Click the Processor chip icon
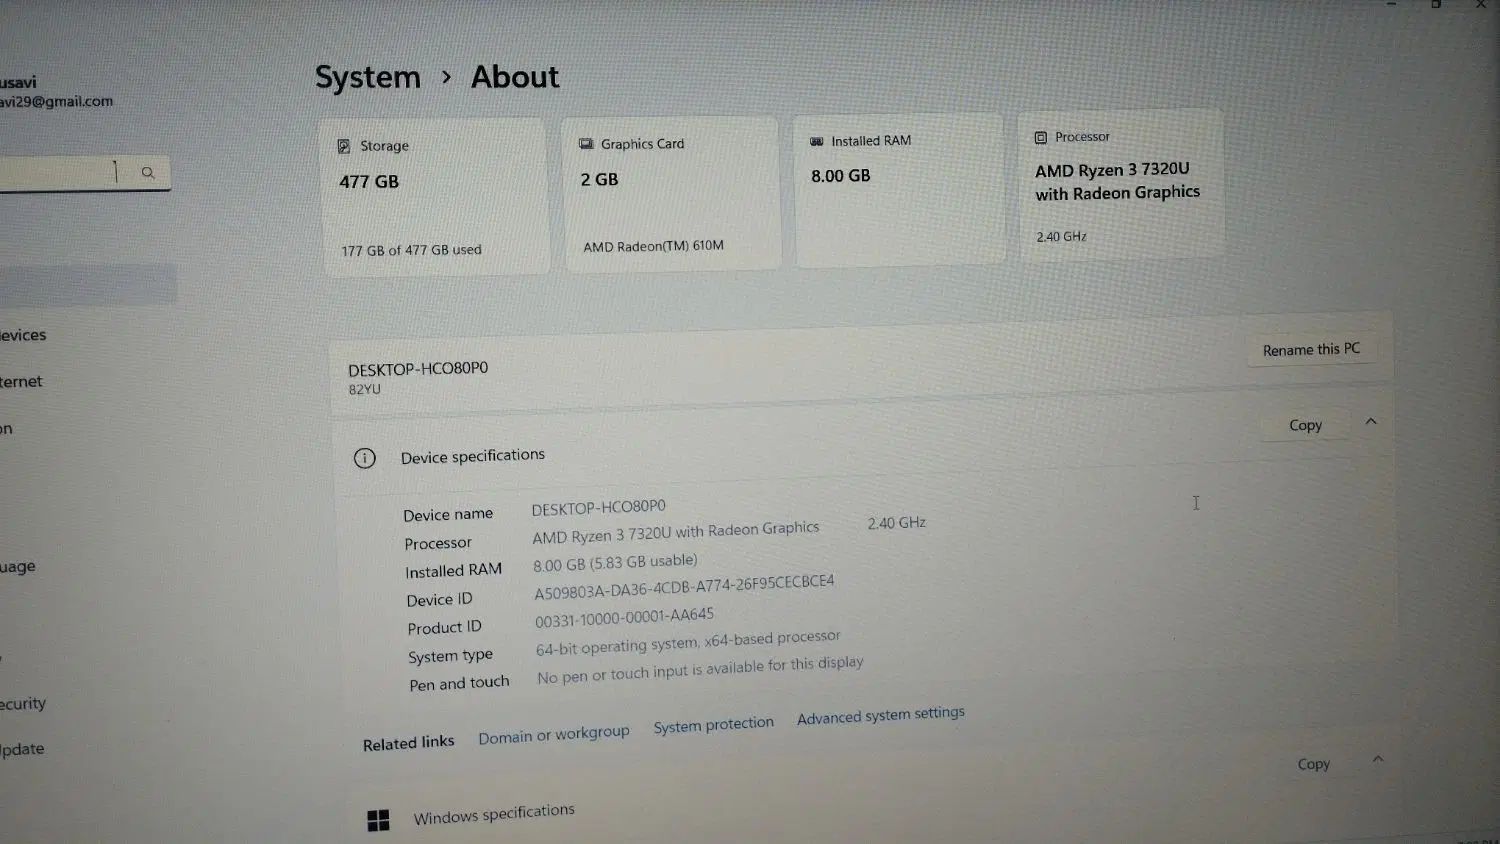The height and width of the screenshot is (844, 1500). [x=1040, y=138]
